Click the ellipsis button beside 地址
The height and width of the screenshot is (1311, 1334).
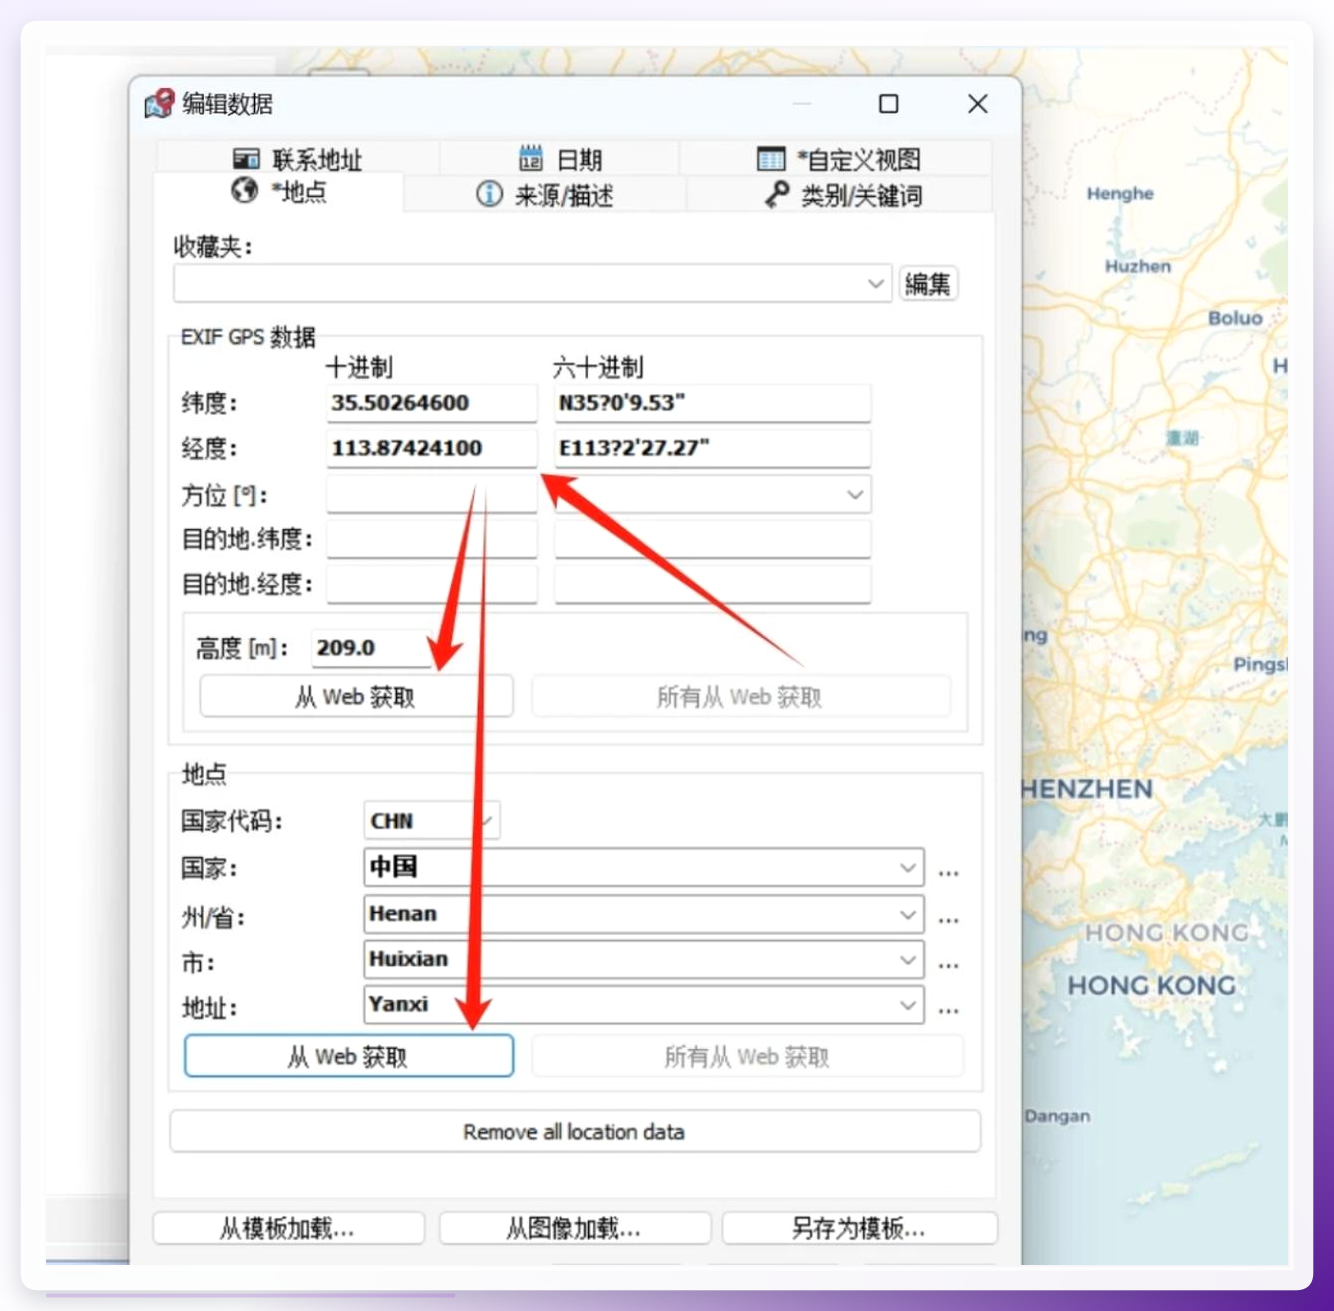pyautogui.click(x=949, y=1010)
